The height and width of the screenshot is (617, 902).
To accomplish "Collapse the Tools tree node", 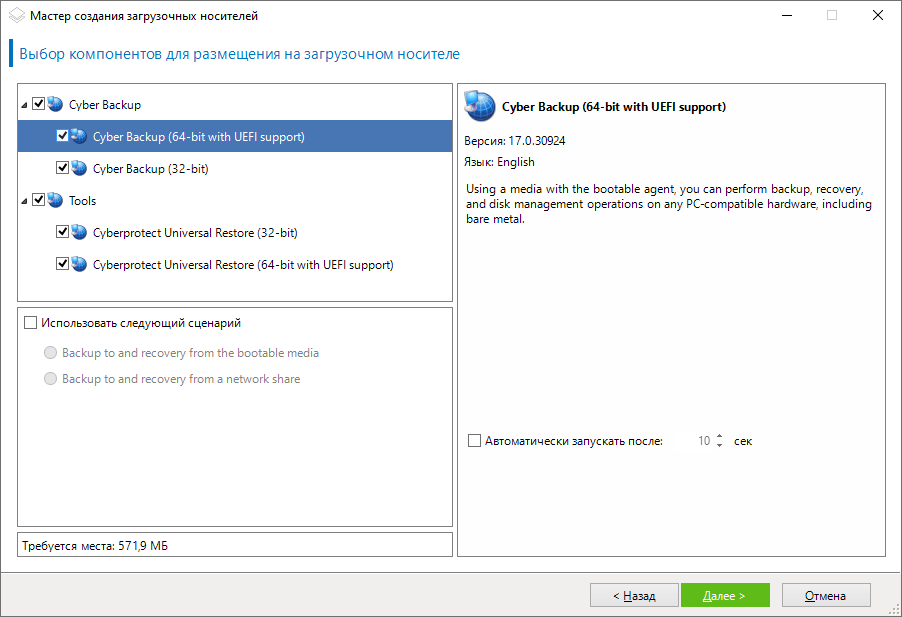I will tap(24, 201).
